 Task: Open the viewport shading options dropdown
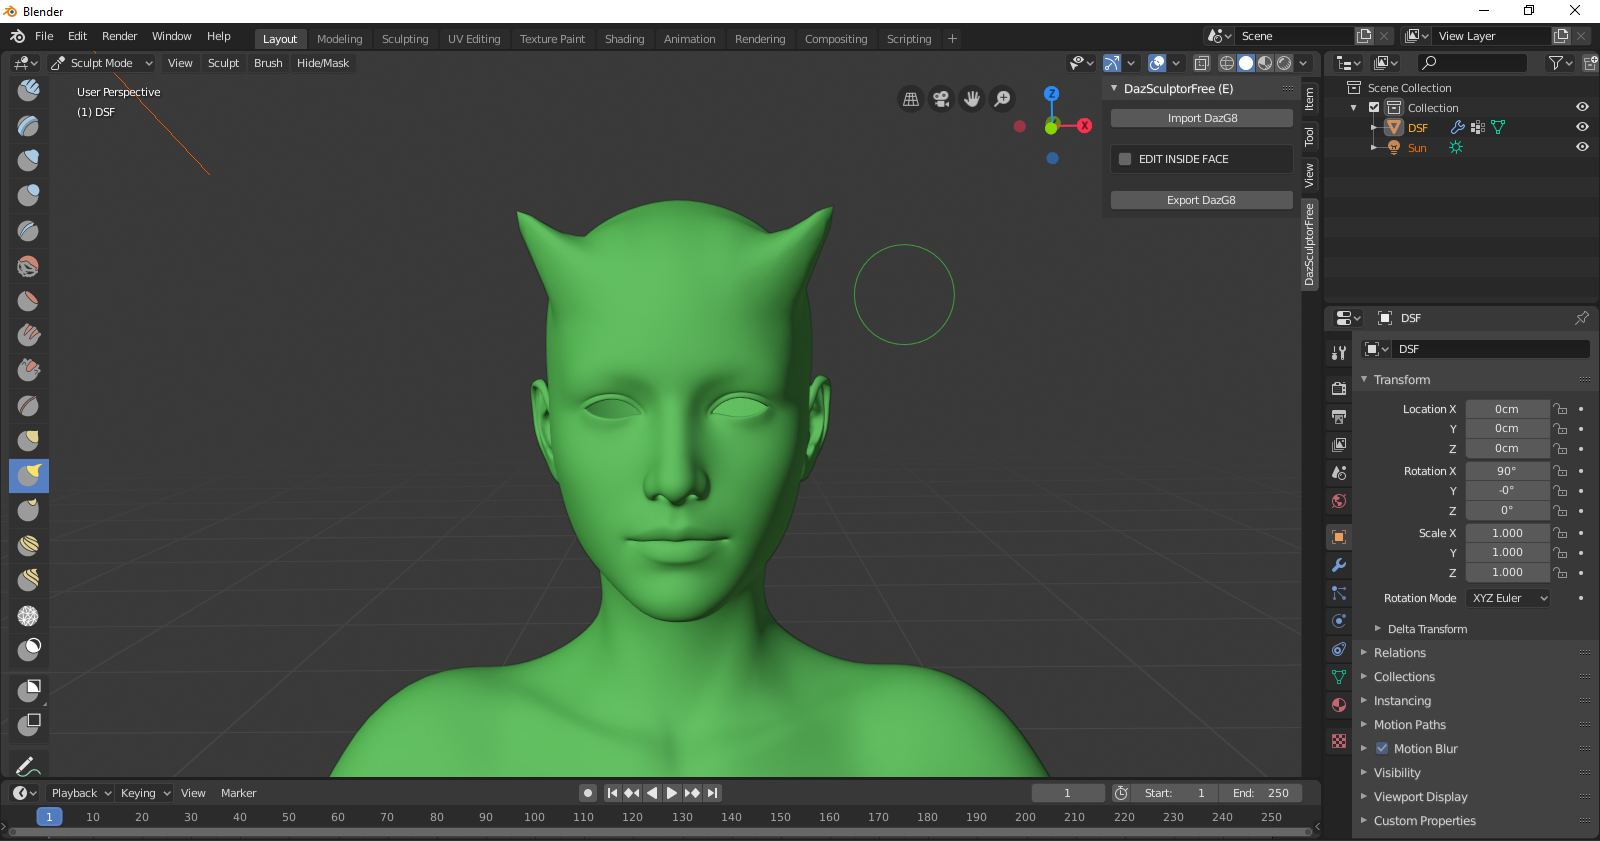click(1303, 63)
